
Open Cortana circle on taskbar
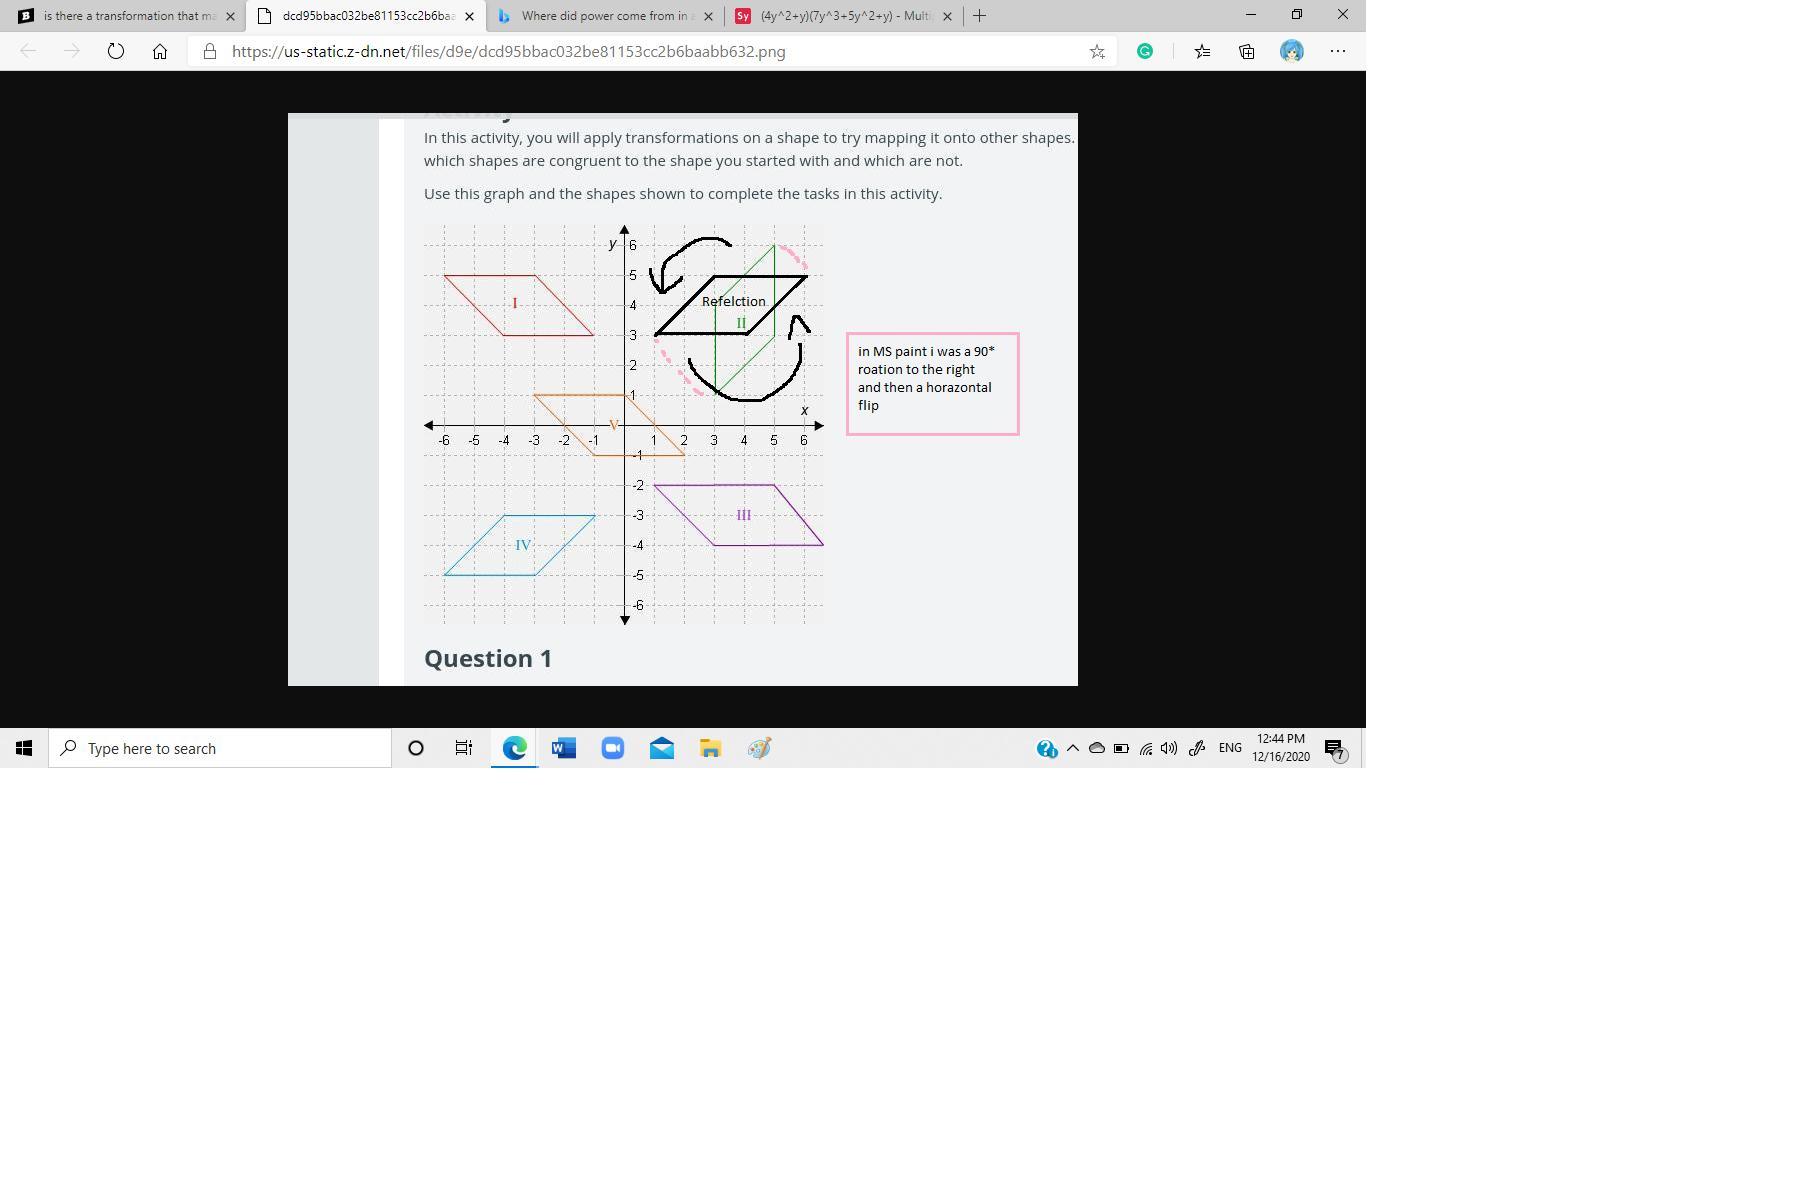(416, 748)
